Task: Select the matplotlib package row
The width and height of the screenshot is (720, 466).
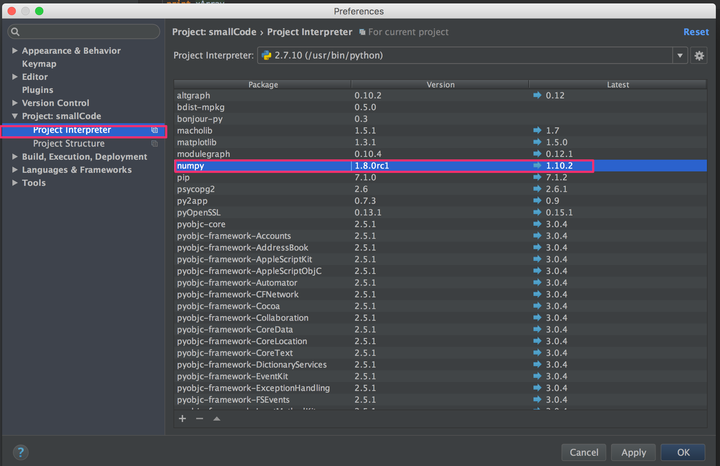Action: pos(440,142)
